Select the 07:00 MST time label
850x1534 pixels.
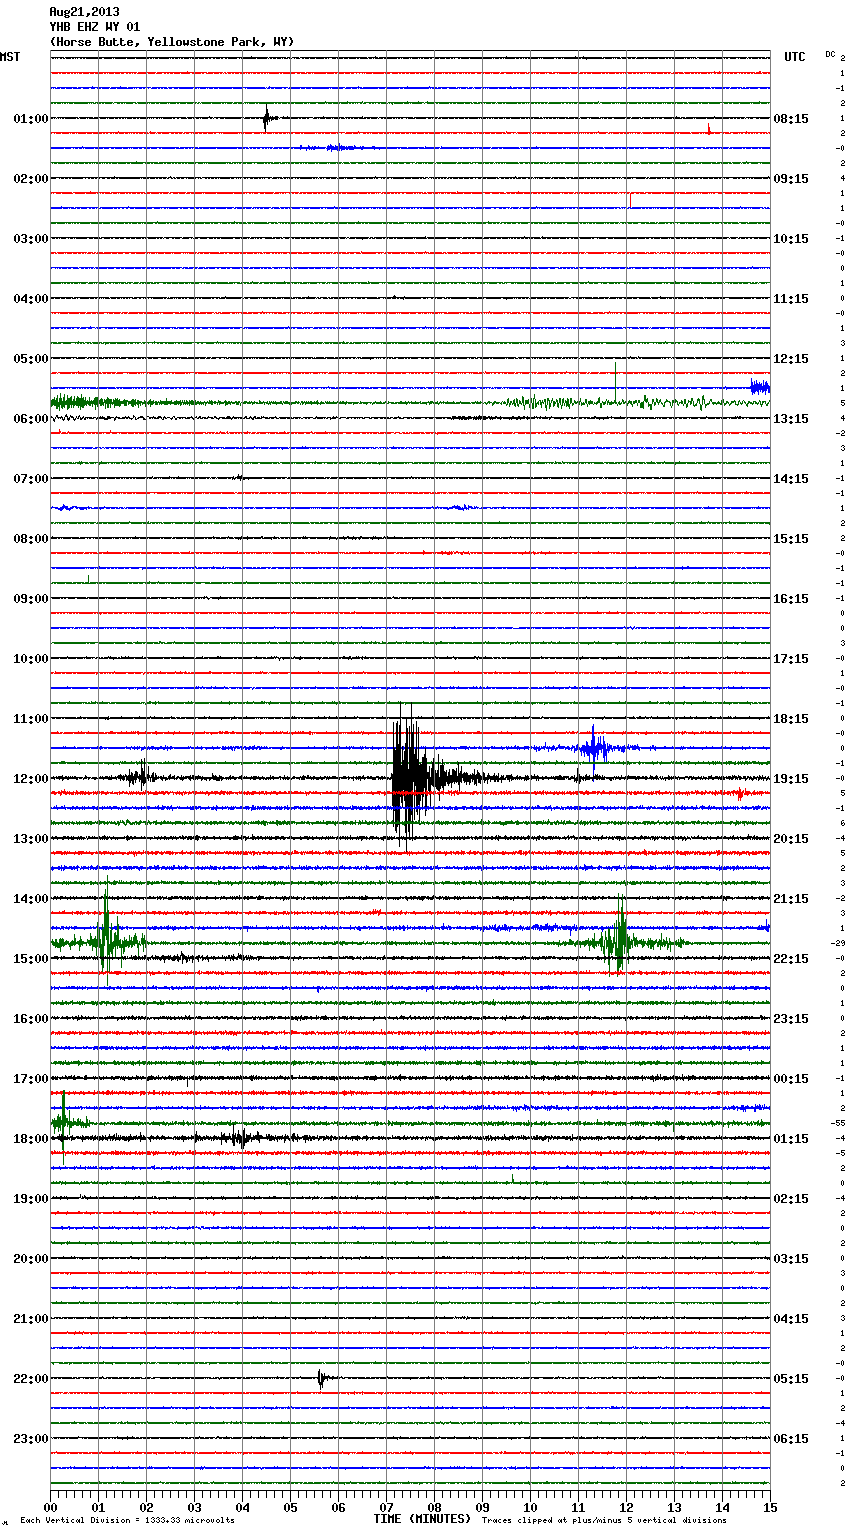point(31,479)
